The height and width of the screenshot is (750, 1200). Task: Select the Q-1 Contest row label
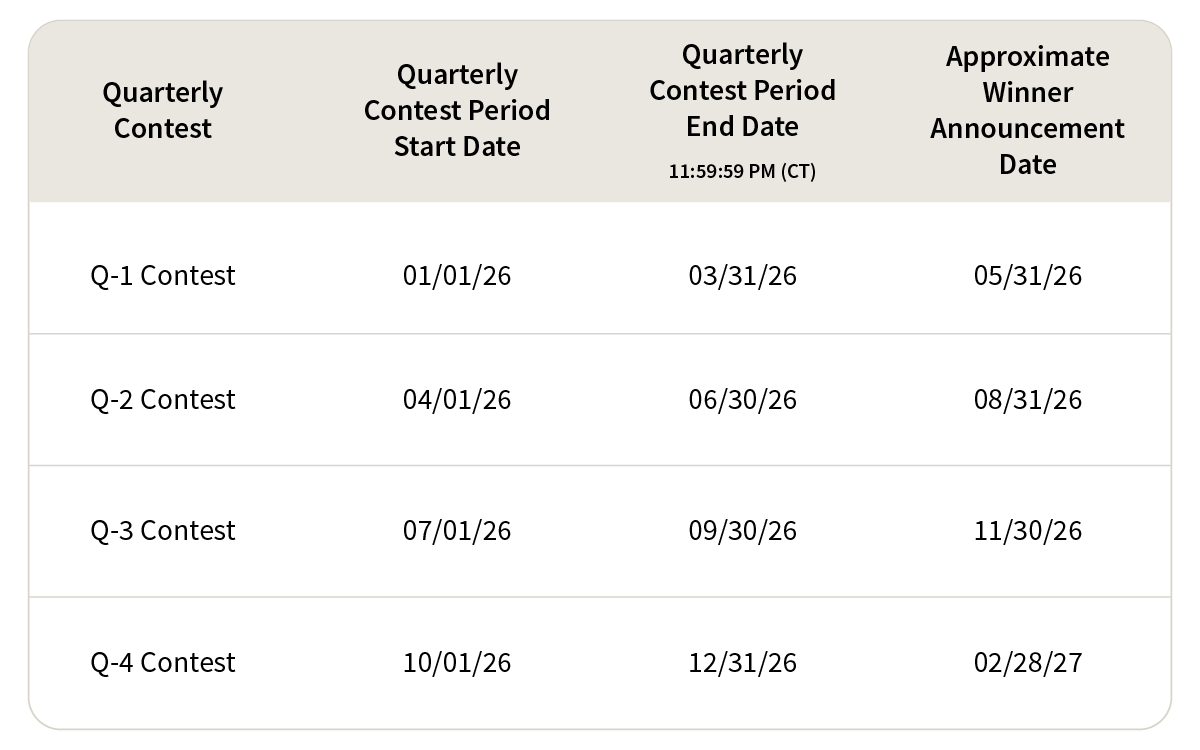pyautogui.click(x=163, y=275)
